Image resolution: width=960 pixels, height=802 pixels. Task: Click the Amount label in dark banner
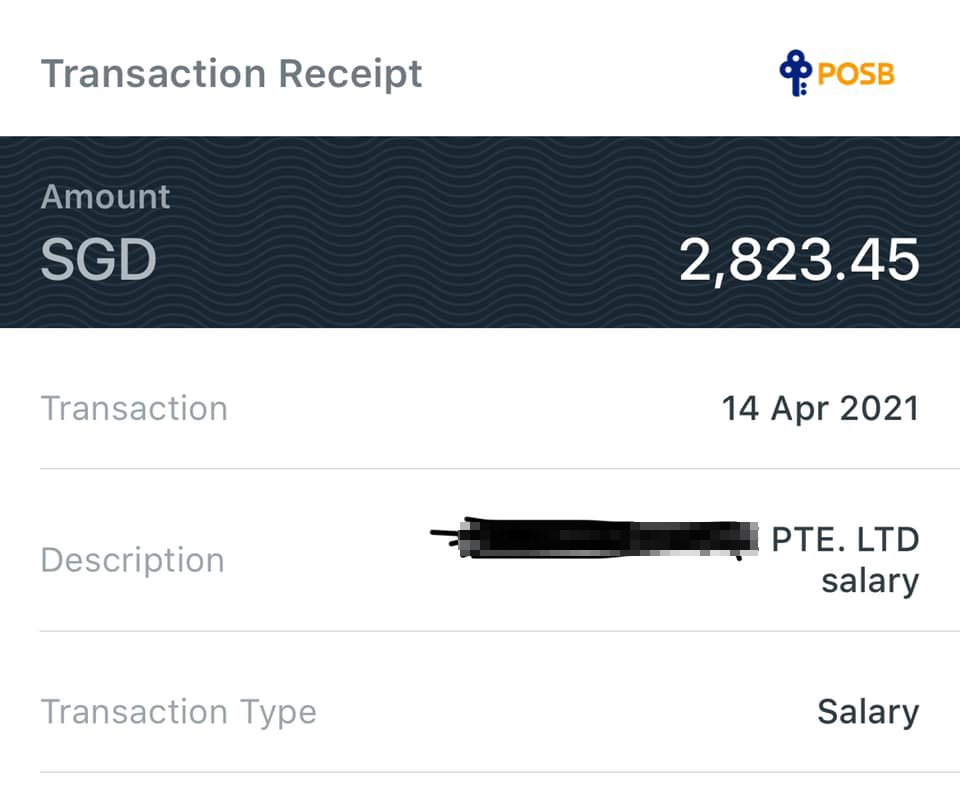105,197
